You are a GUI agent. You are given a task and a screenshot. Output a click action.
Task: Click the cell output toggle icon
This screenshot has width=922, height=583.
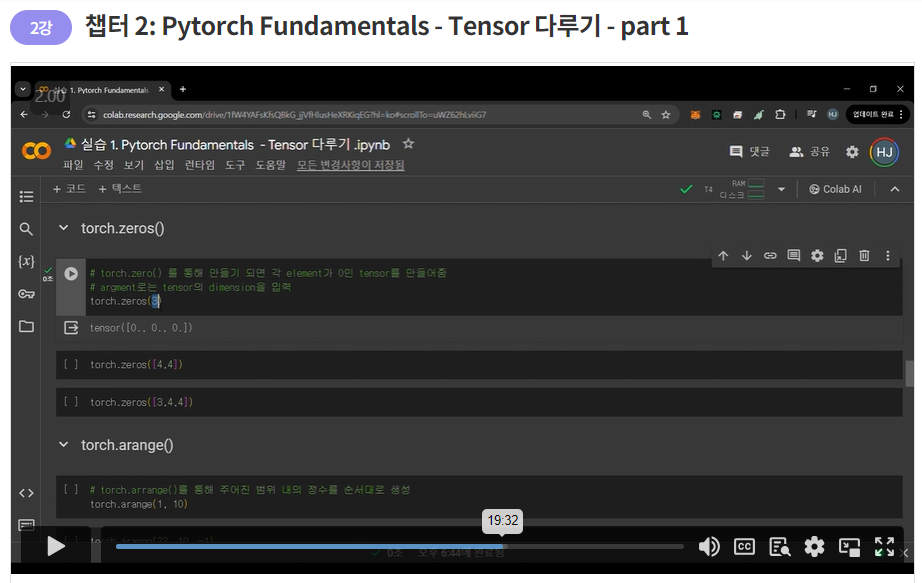pyautogui.click(x=71, y=328)
